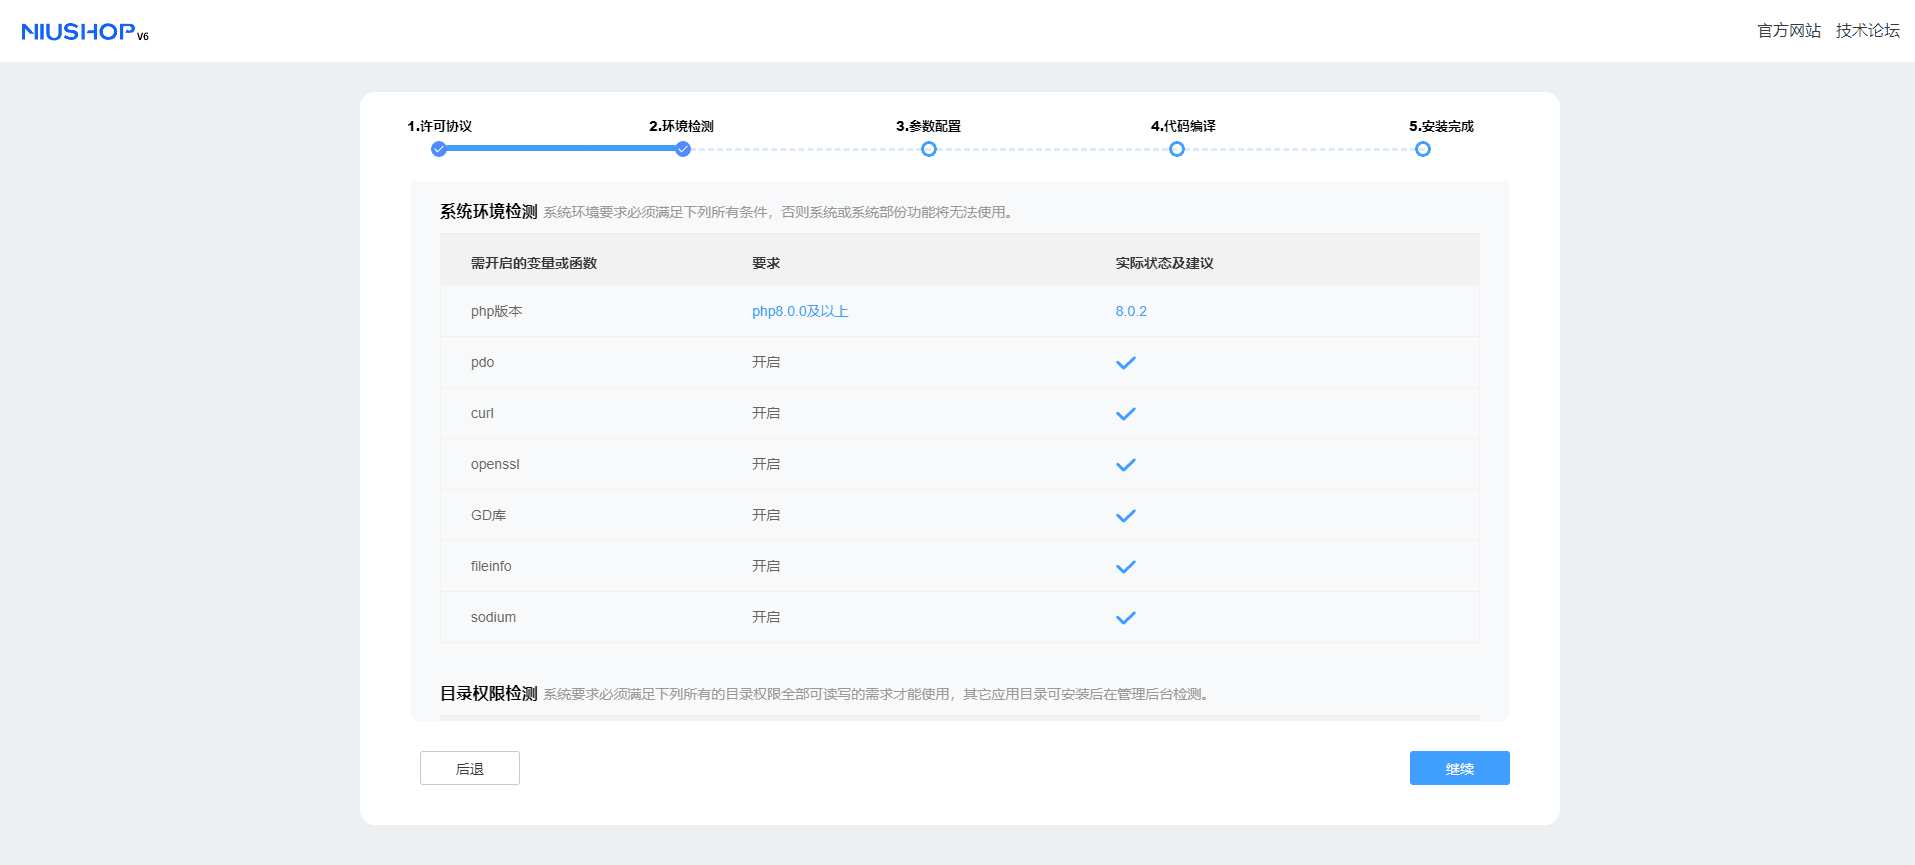Viewport: 1915px width, 865px height.
Task: Click the 环境检测 step marker circle
Action: 683,149
